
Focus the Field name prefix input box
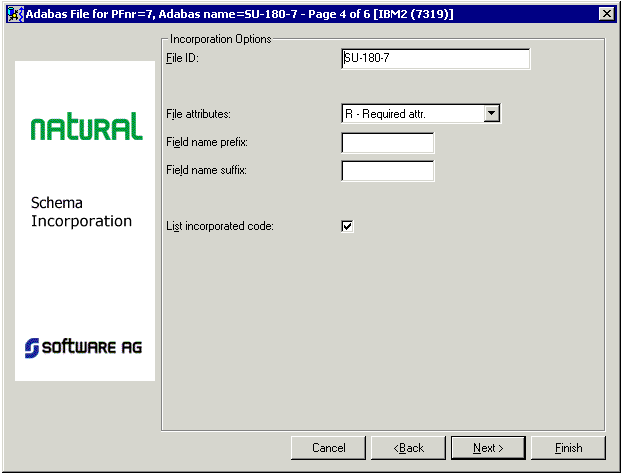pos(388,143)
